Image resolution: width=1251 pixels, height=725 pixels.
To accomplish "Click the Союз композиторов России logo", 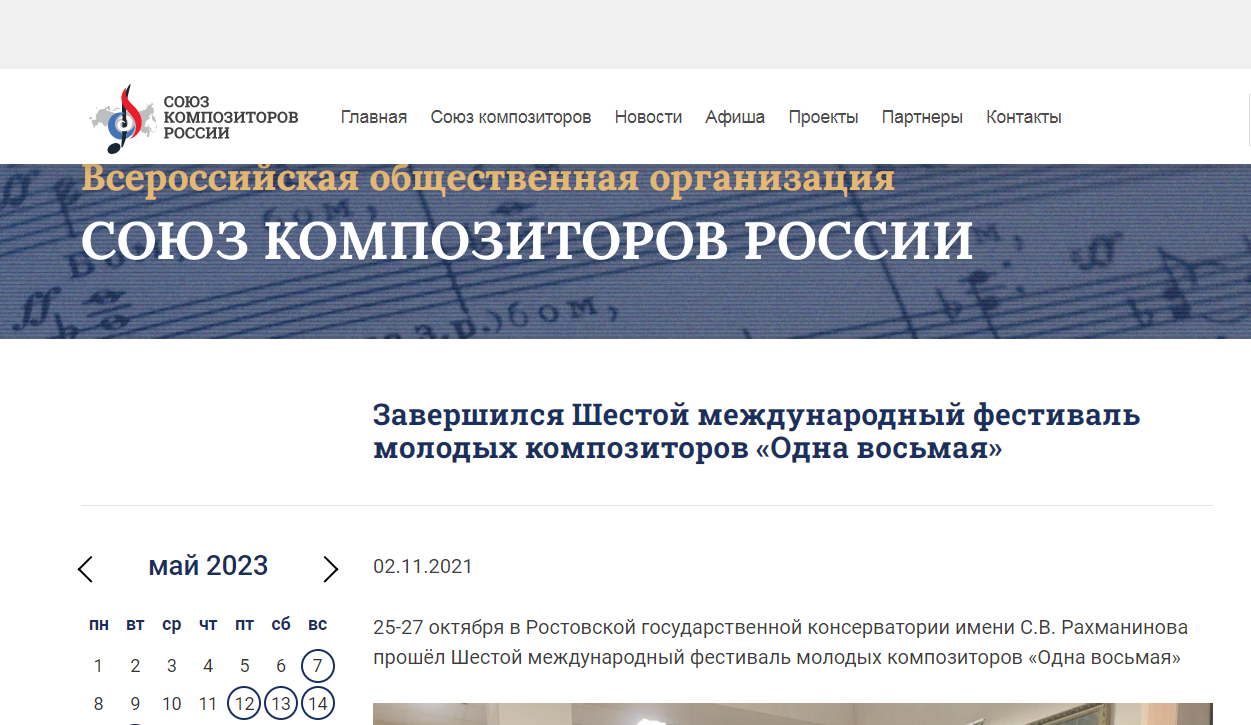I will click(194, 118).
